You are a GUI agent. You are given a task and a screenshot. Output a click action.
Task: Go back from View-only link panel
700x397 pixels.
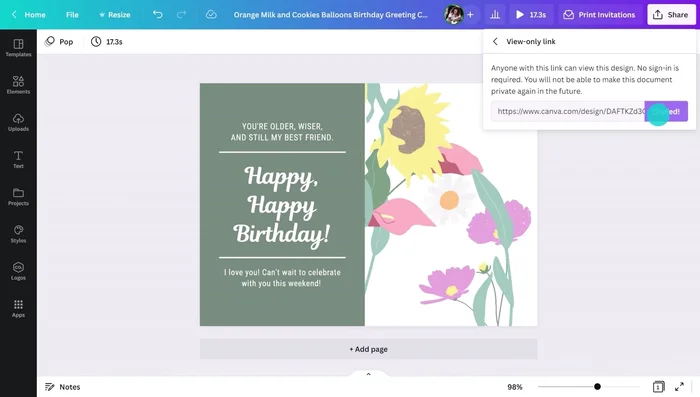pyautogui.click(x=495, y=42)
